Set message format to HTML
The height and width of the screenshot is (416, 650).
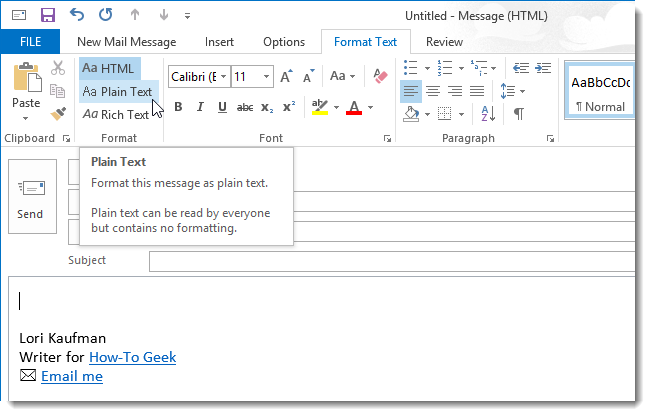pyautogui.click(x=109, y=68)
